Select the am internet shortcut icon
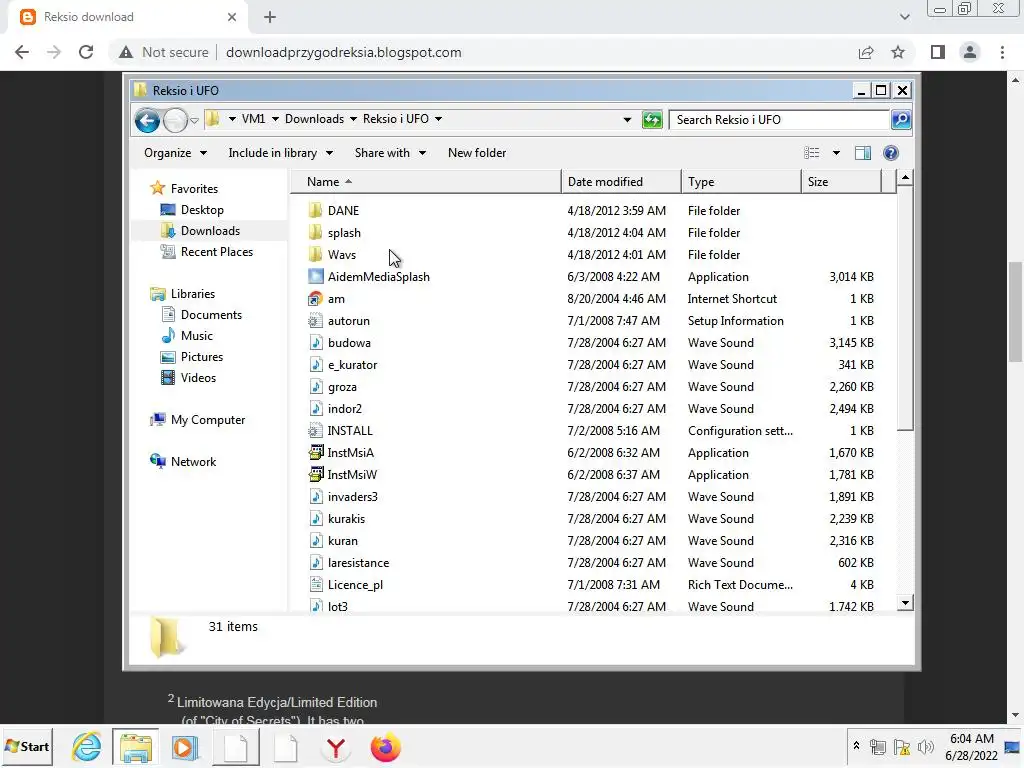The image size is (1024, 768). point(315,299)
